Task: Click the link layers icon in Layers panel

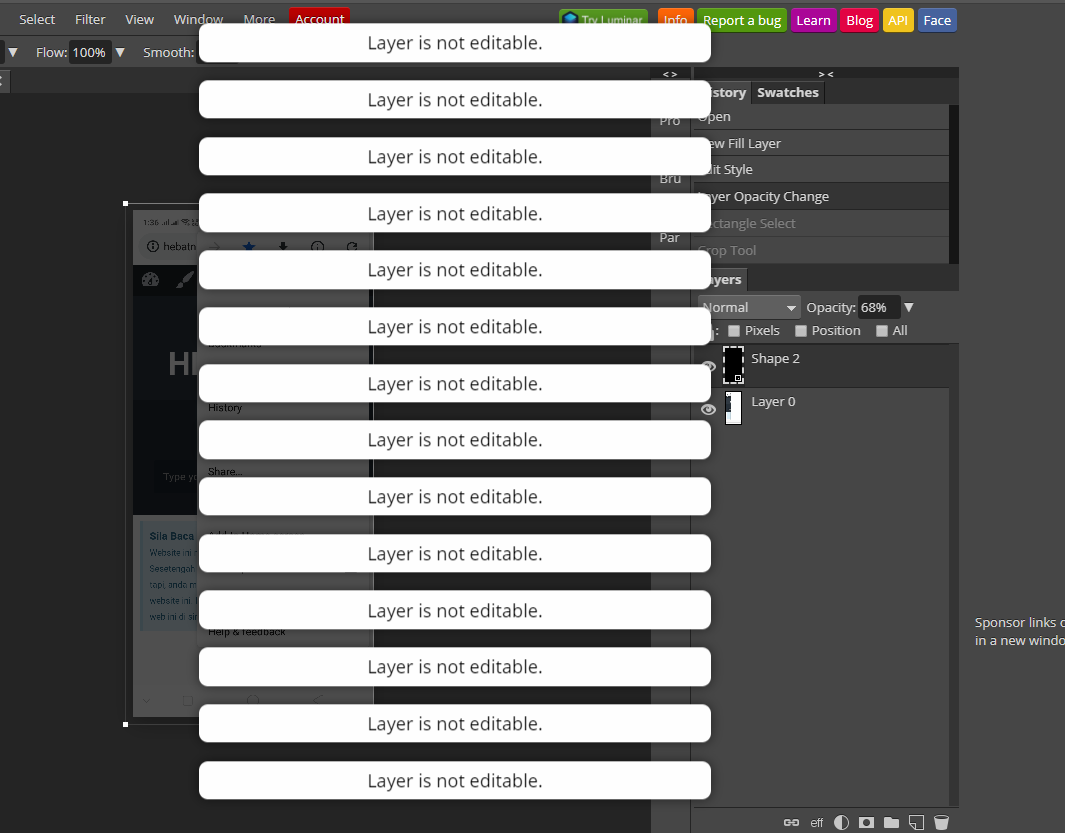Action: coord(790,822)
